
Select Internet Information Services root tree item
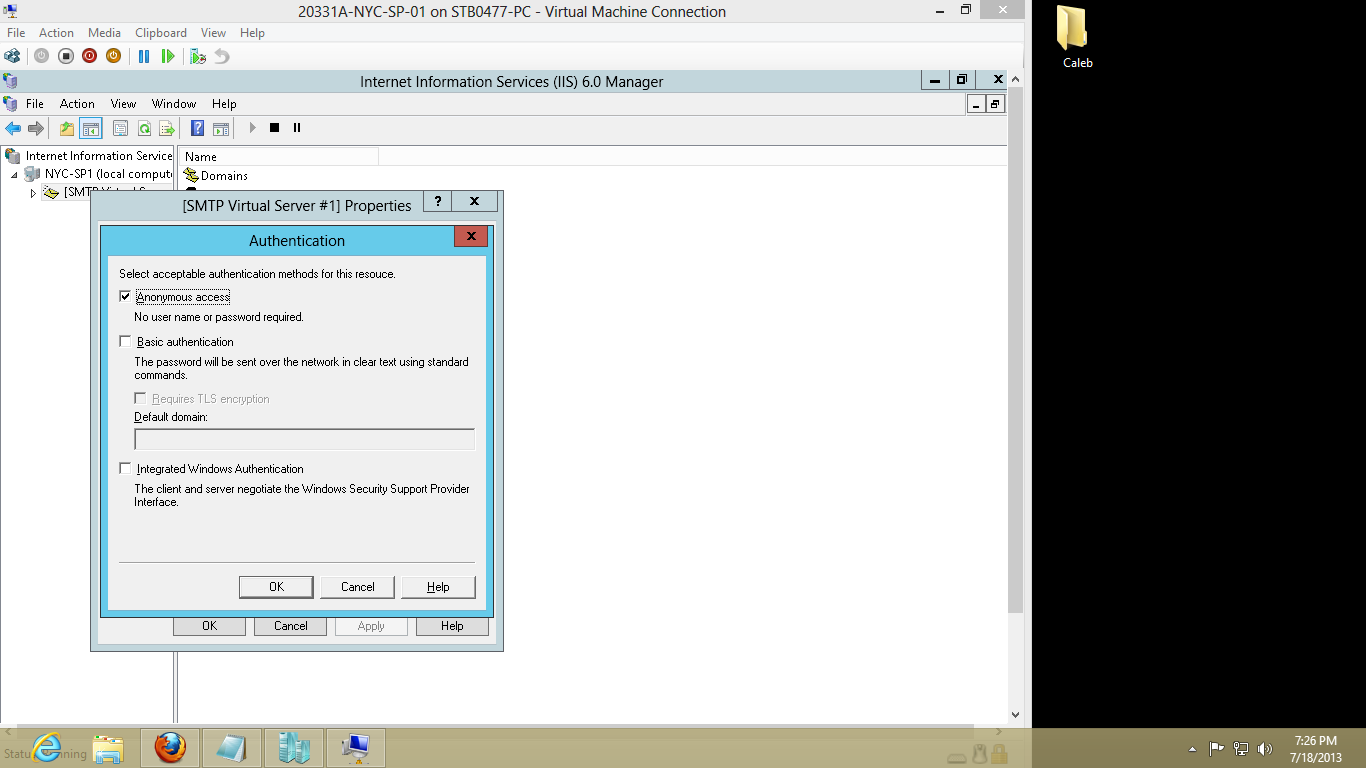89,156
